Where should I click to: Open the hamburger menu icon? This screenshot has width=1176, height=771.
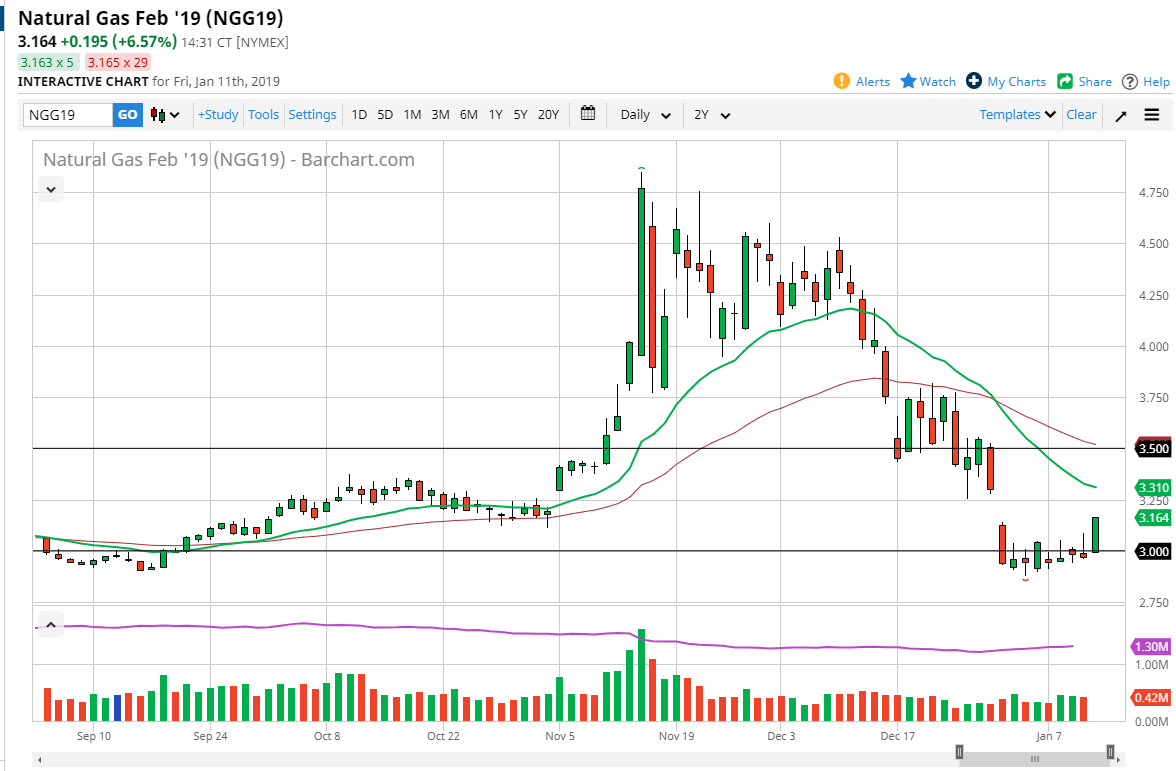tap(1152, 115)
